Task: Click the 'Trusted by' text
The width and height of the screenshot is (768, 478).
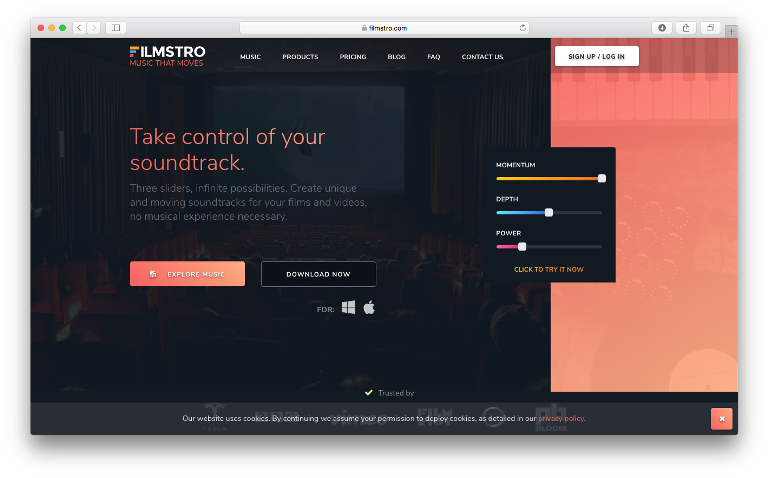Action: click(x=396, y=393)
